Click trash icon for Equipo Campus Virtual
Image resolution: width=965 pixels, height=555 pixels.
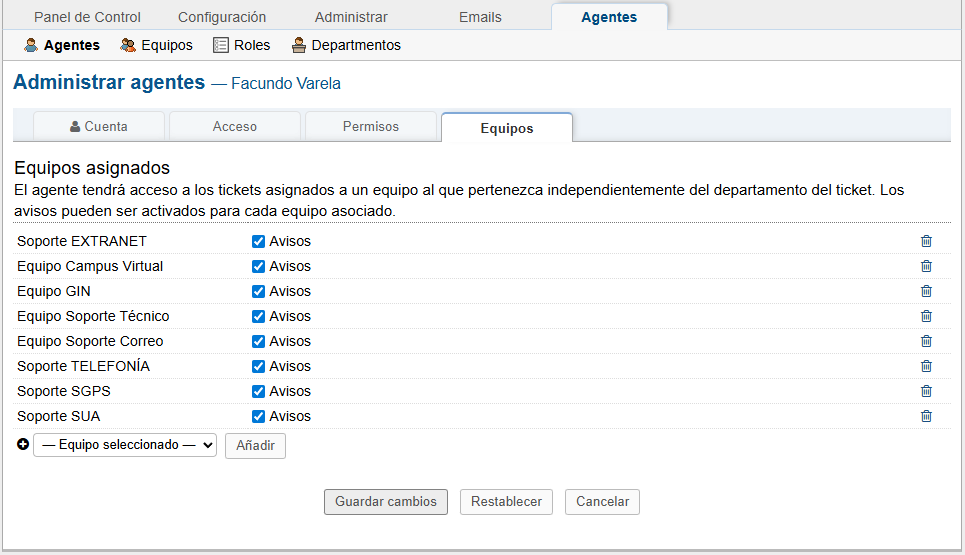tap(926, 266)
